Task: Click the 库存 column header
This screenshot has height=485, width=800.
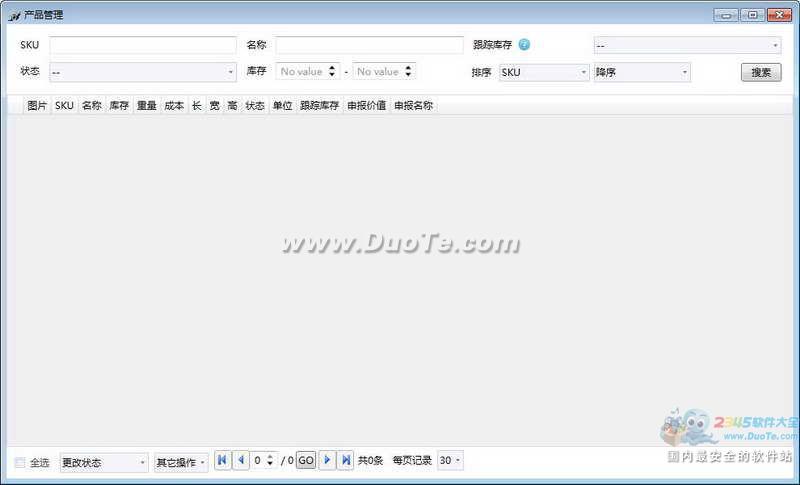Action: tap(119, 105)
